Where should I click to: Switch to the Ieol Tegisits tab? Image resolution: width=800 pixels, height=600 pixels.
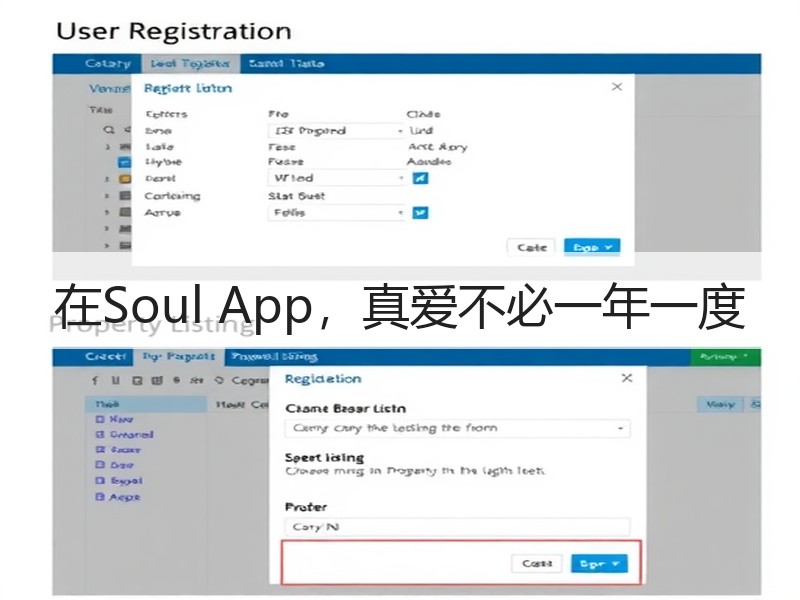click(x=191, y=64)
